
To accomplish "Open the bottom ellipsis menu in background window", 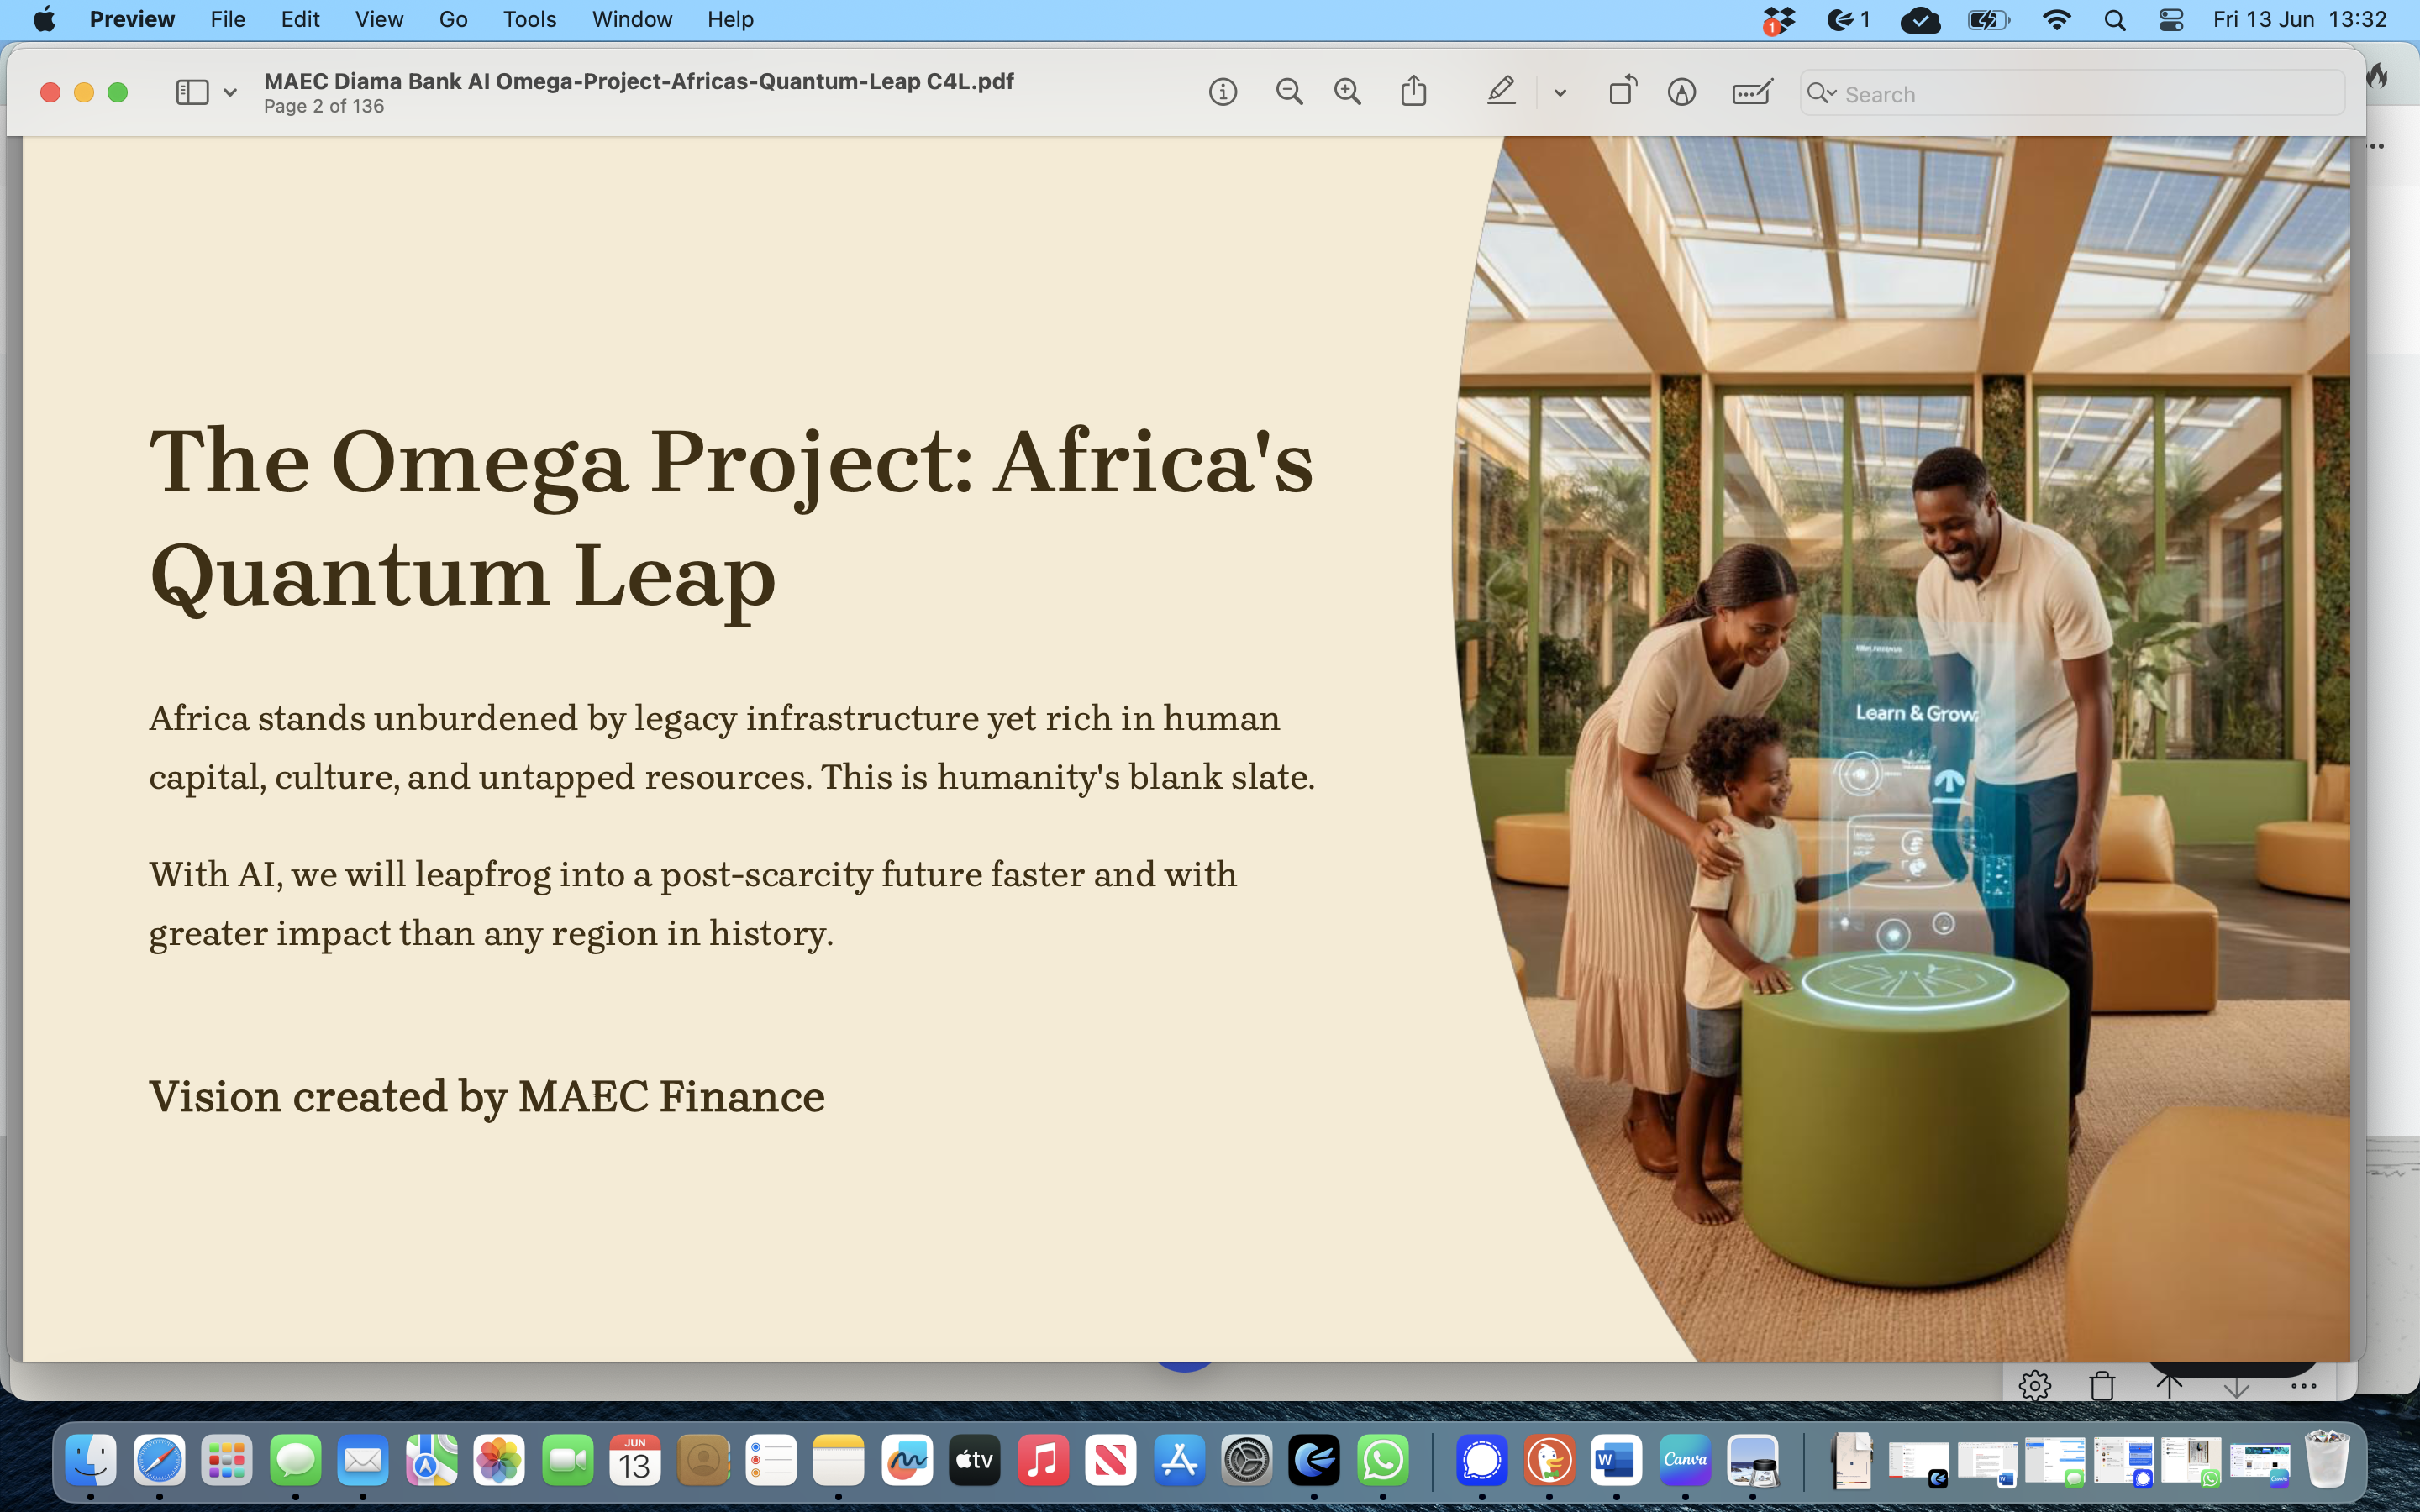I will coord(2304,1386).
